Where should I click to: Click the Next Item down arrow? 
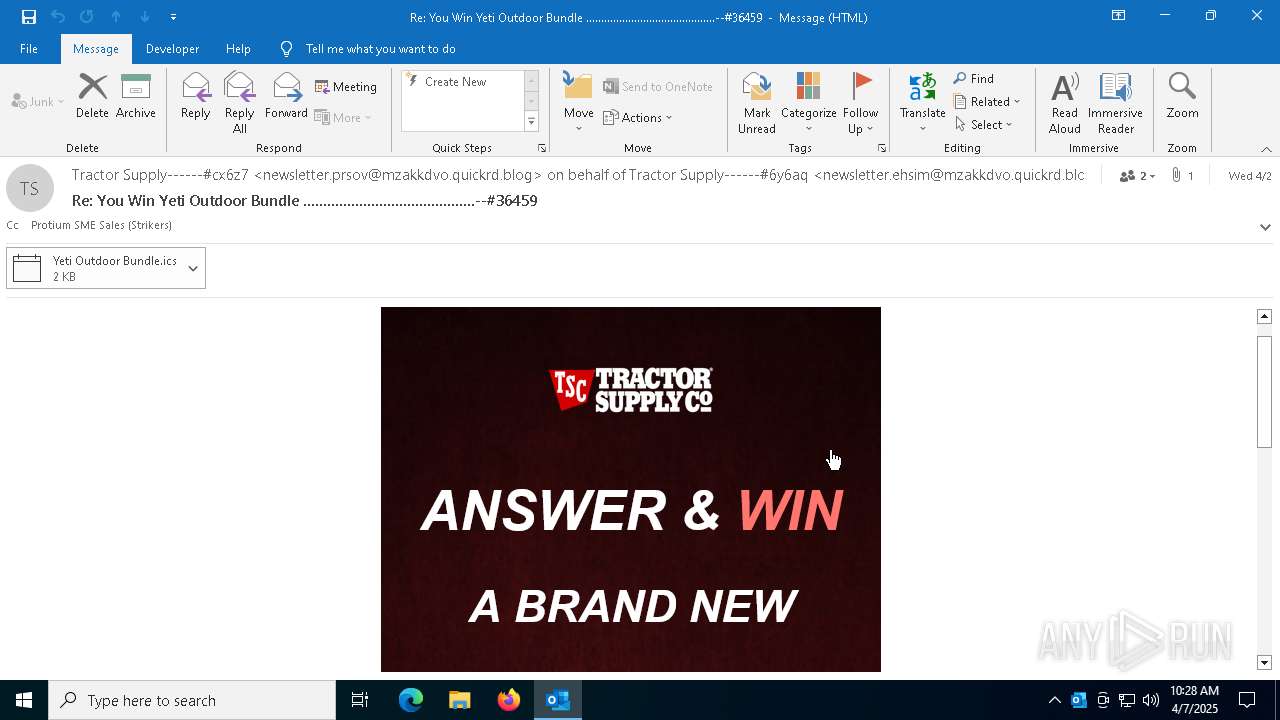pos(145,17)
